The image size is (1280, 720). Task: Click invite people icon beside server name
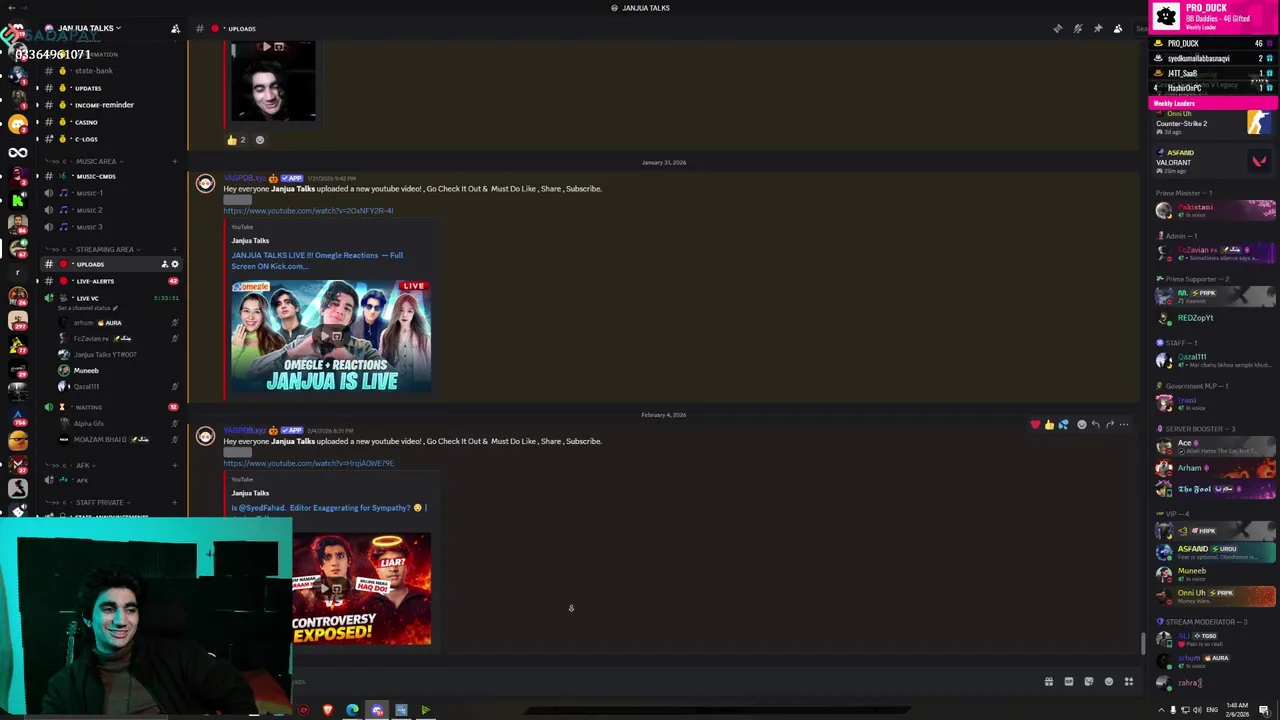pyautogui.click(x=176, y=28)
